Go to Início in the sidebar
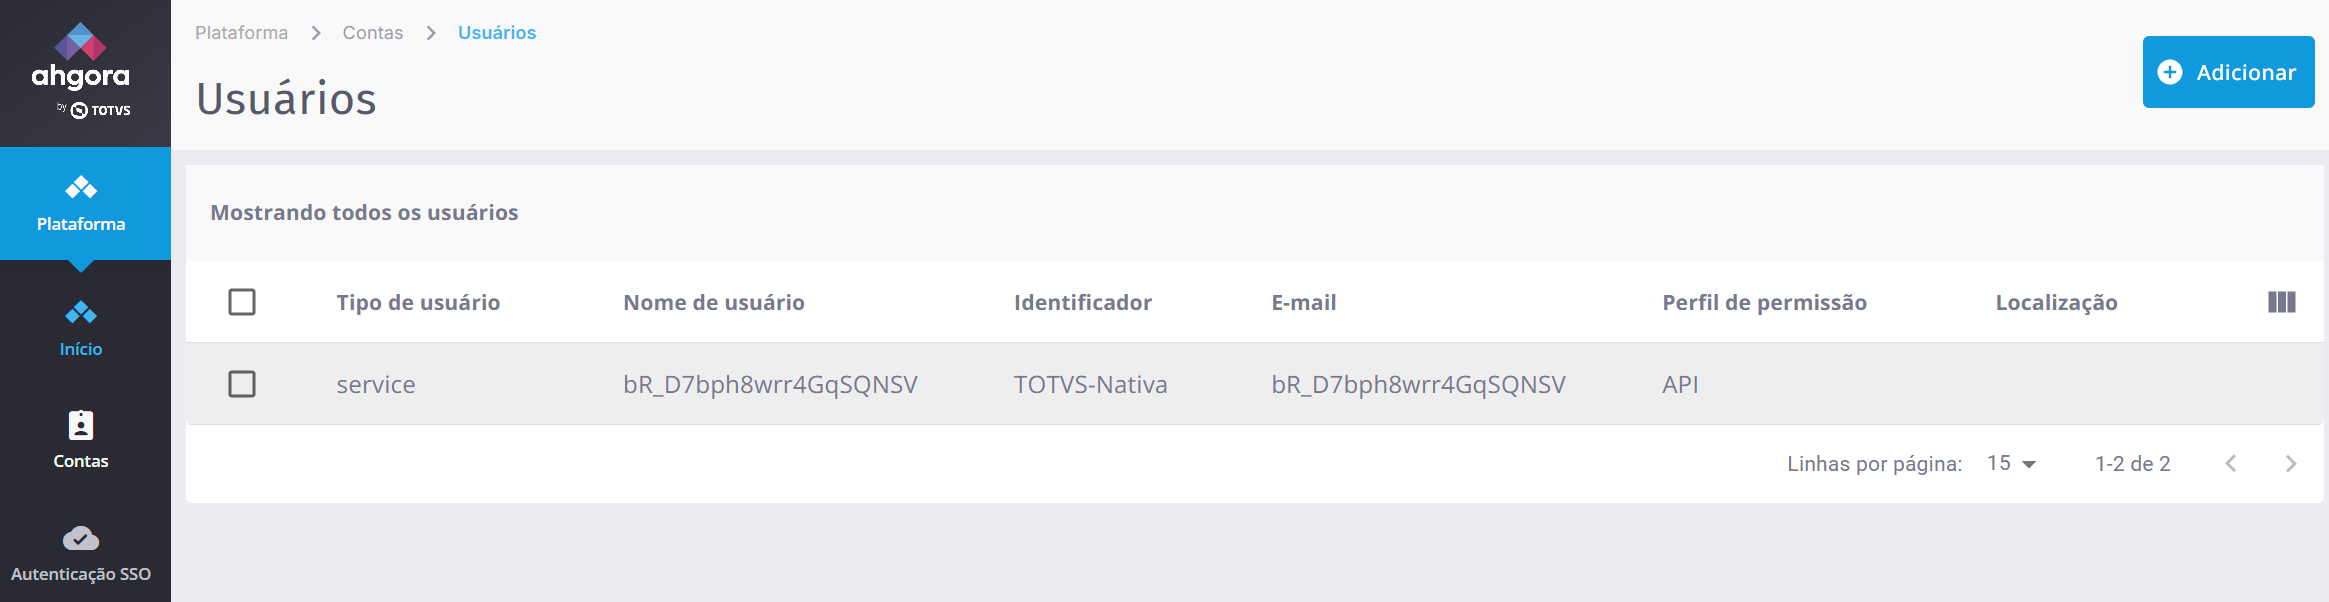2329x602 pixels. 81,328
